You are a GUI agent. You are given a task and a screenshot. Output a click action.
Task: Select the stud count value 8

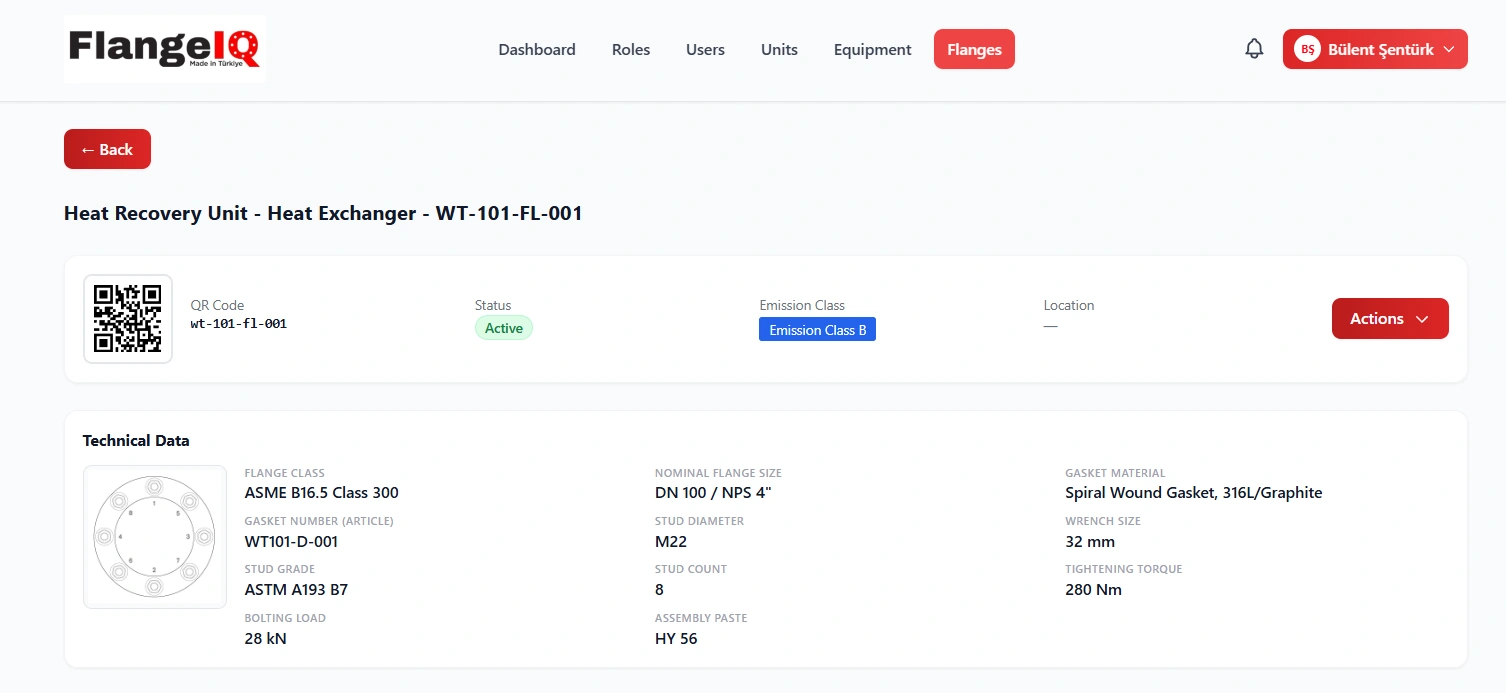659,589
